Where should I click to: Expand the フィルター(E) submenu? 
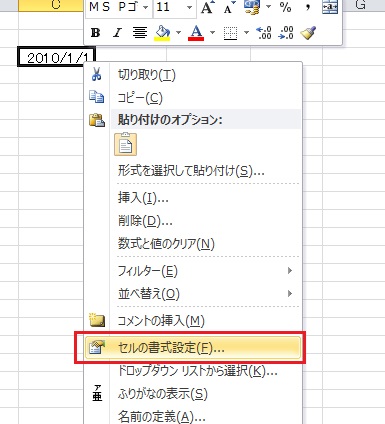tap(290, 271)
